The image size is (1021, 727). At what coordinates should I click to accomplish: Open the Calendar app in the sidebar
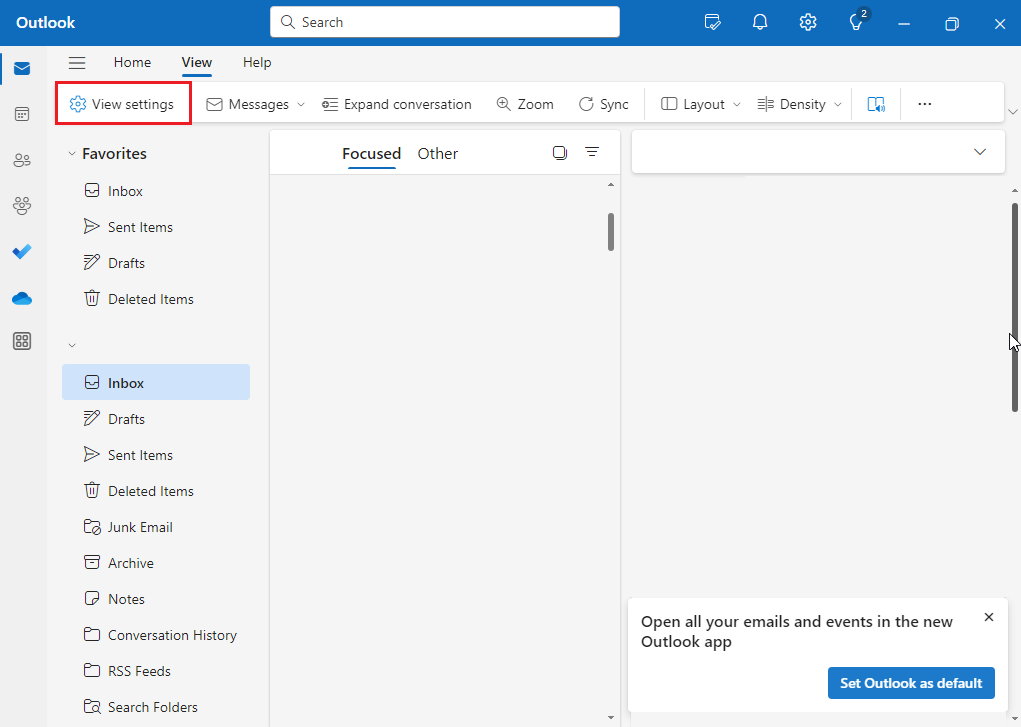click(x=22, y=114)
